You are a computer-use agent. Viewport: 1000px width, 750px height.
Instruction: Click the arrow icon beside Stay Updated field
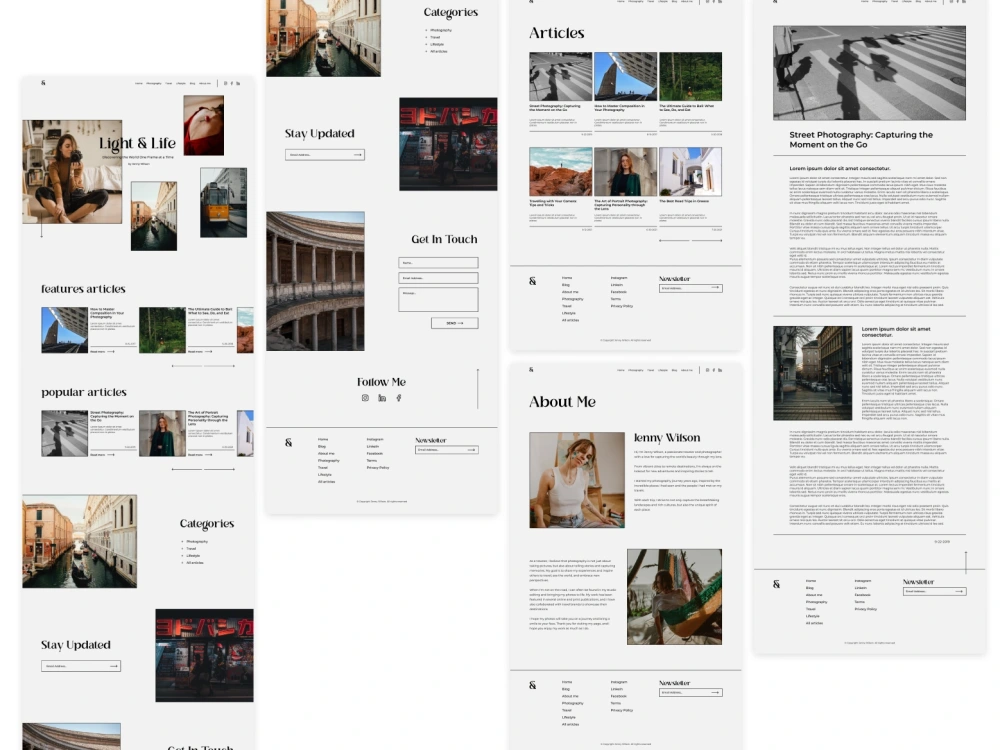point(357,155)
